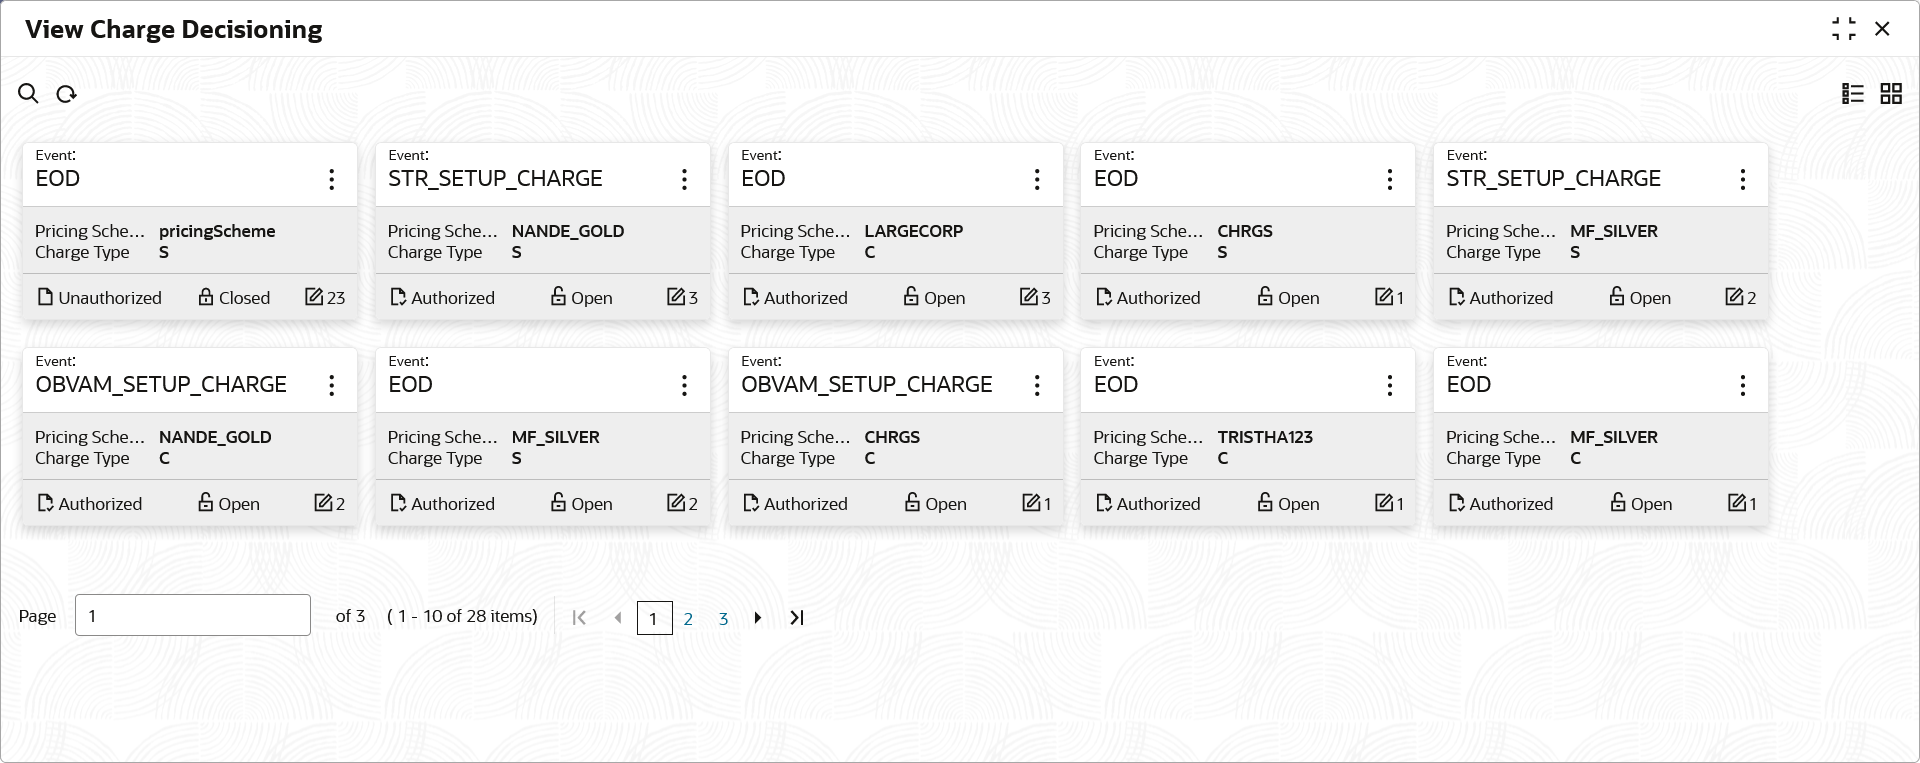Click modification count icon showing 23

pos(314,297)
